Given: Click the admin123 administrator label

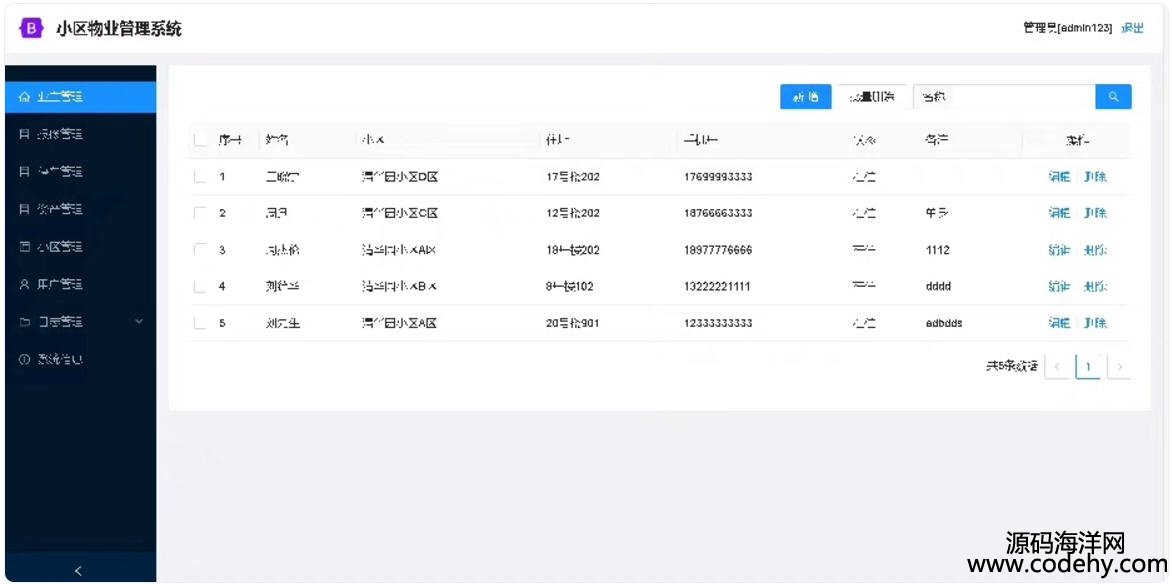Looking at the screenshot, I should [1068, 28].
